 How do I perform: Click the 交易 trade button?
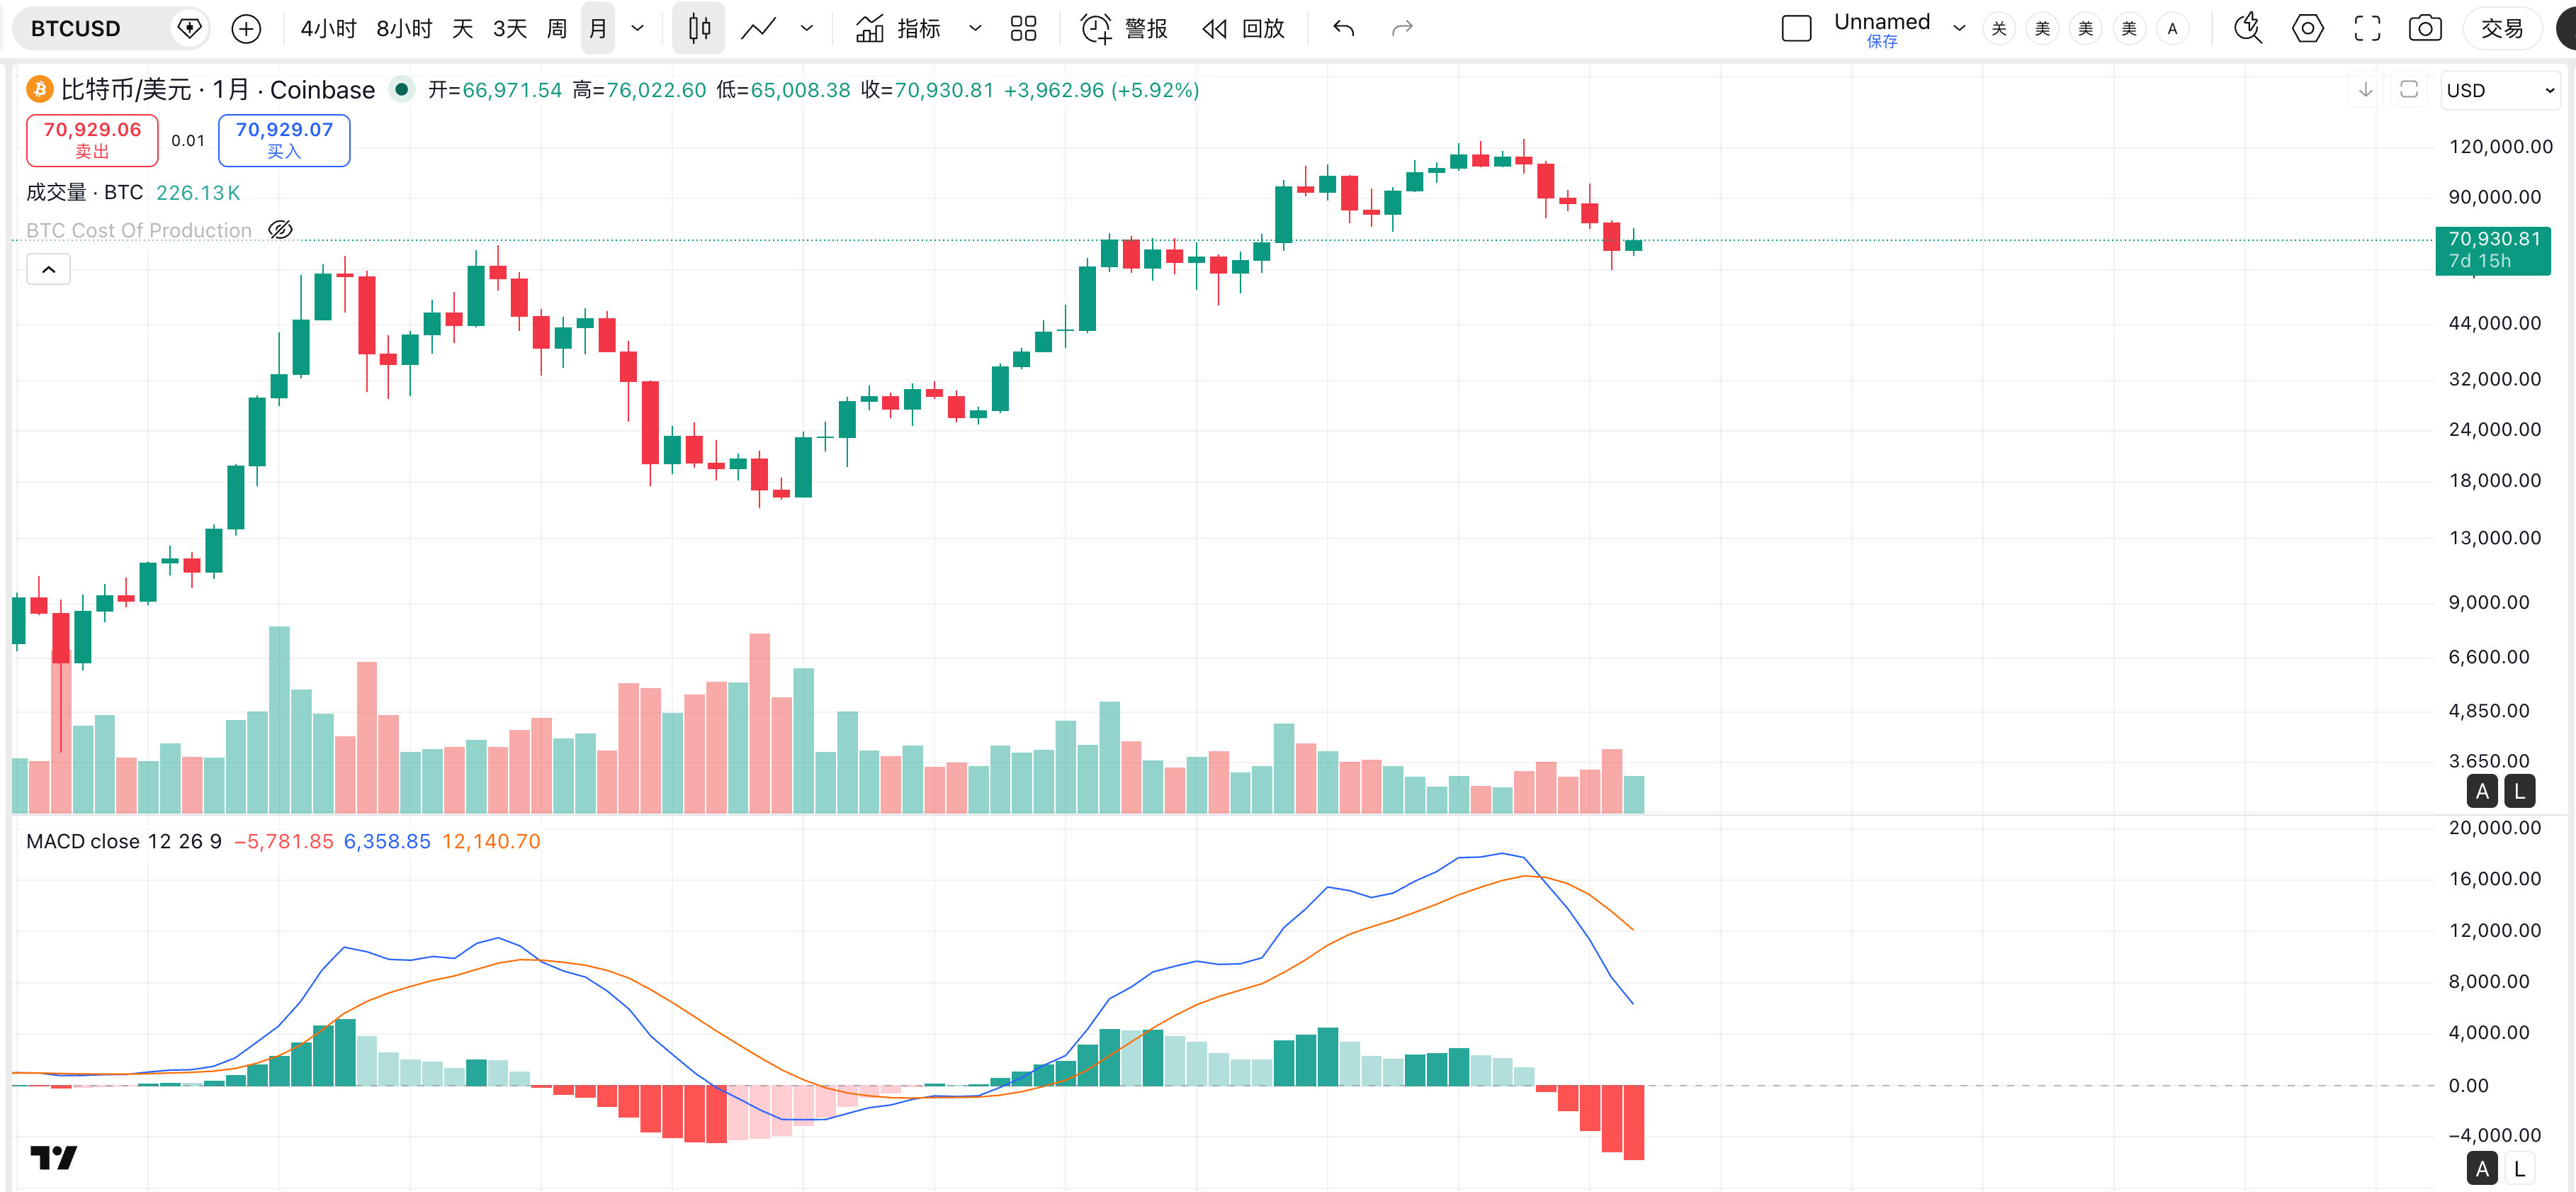point(2502,28)
